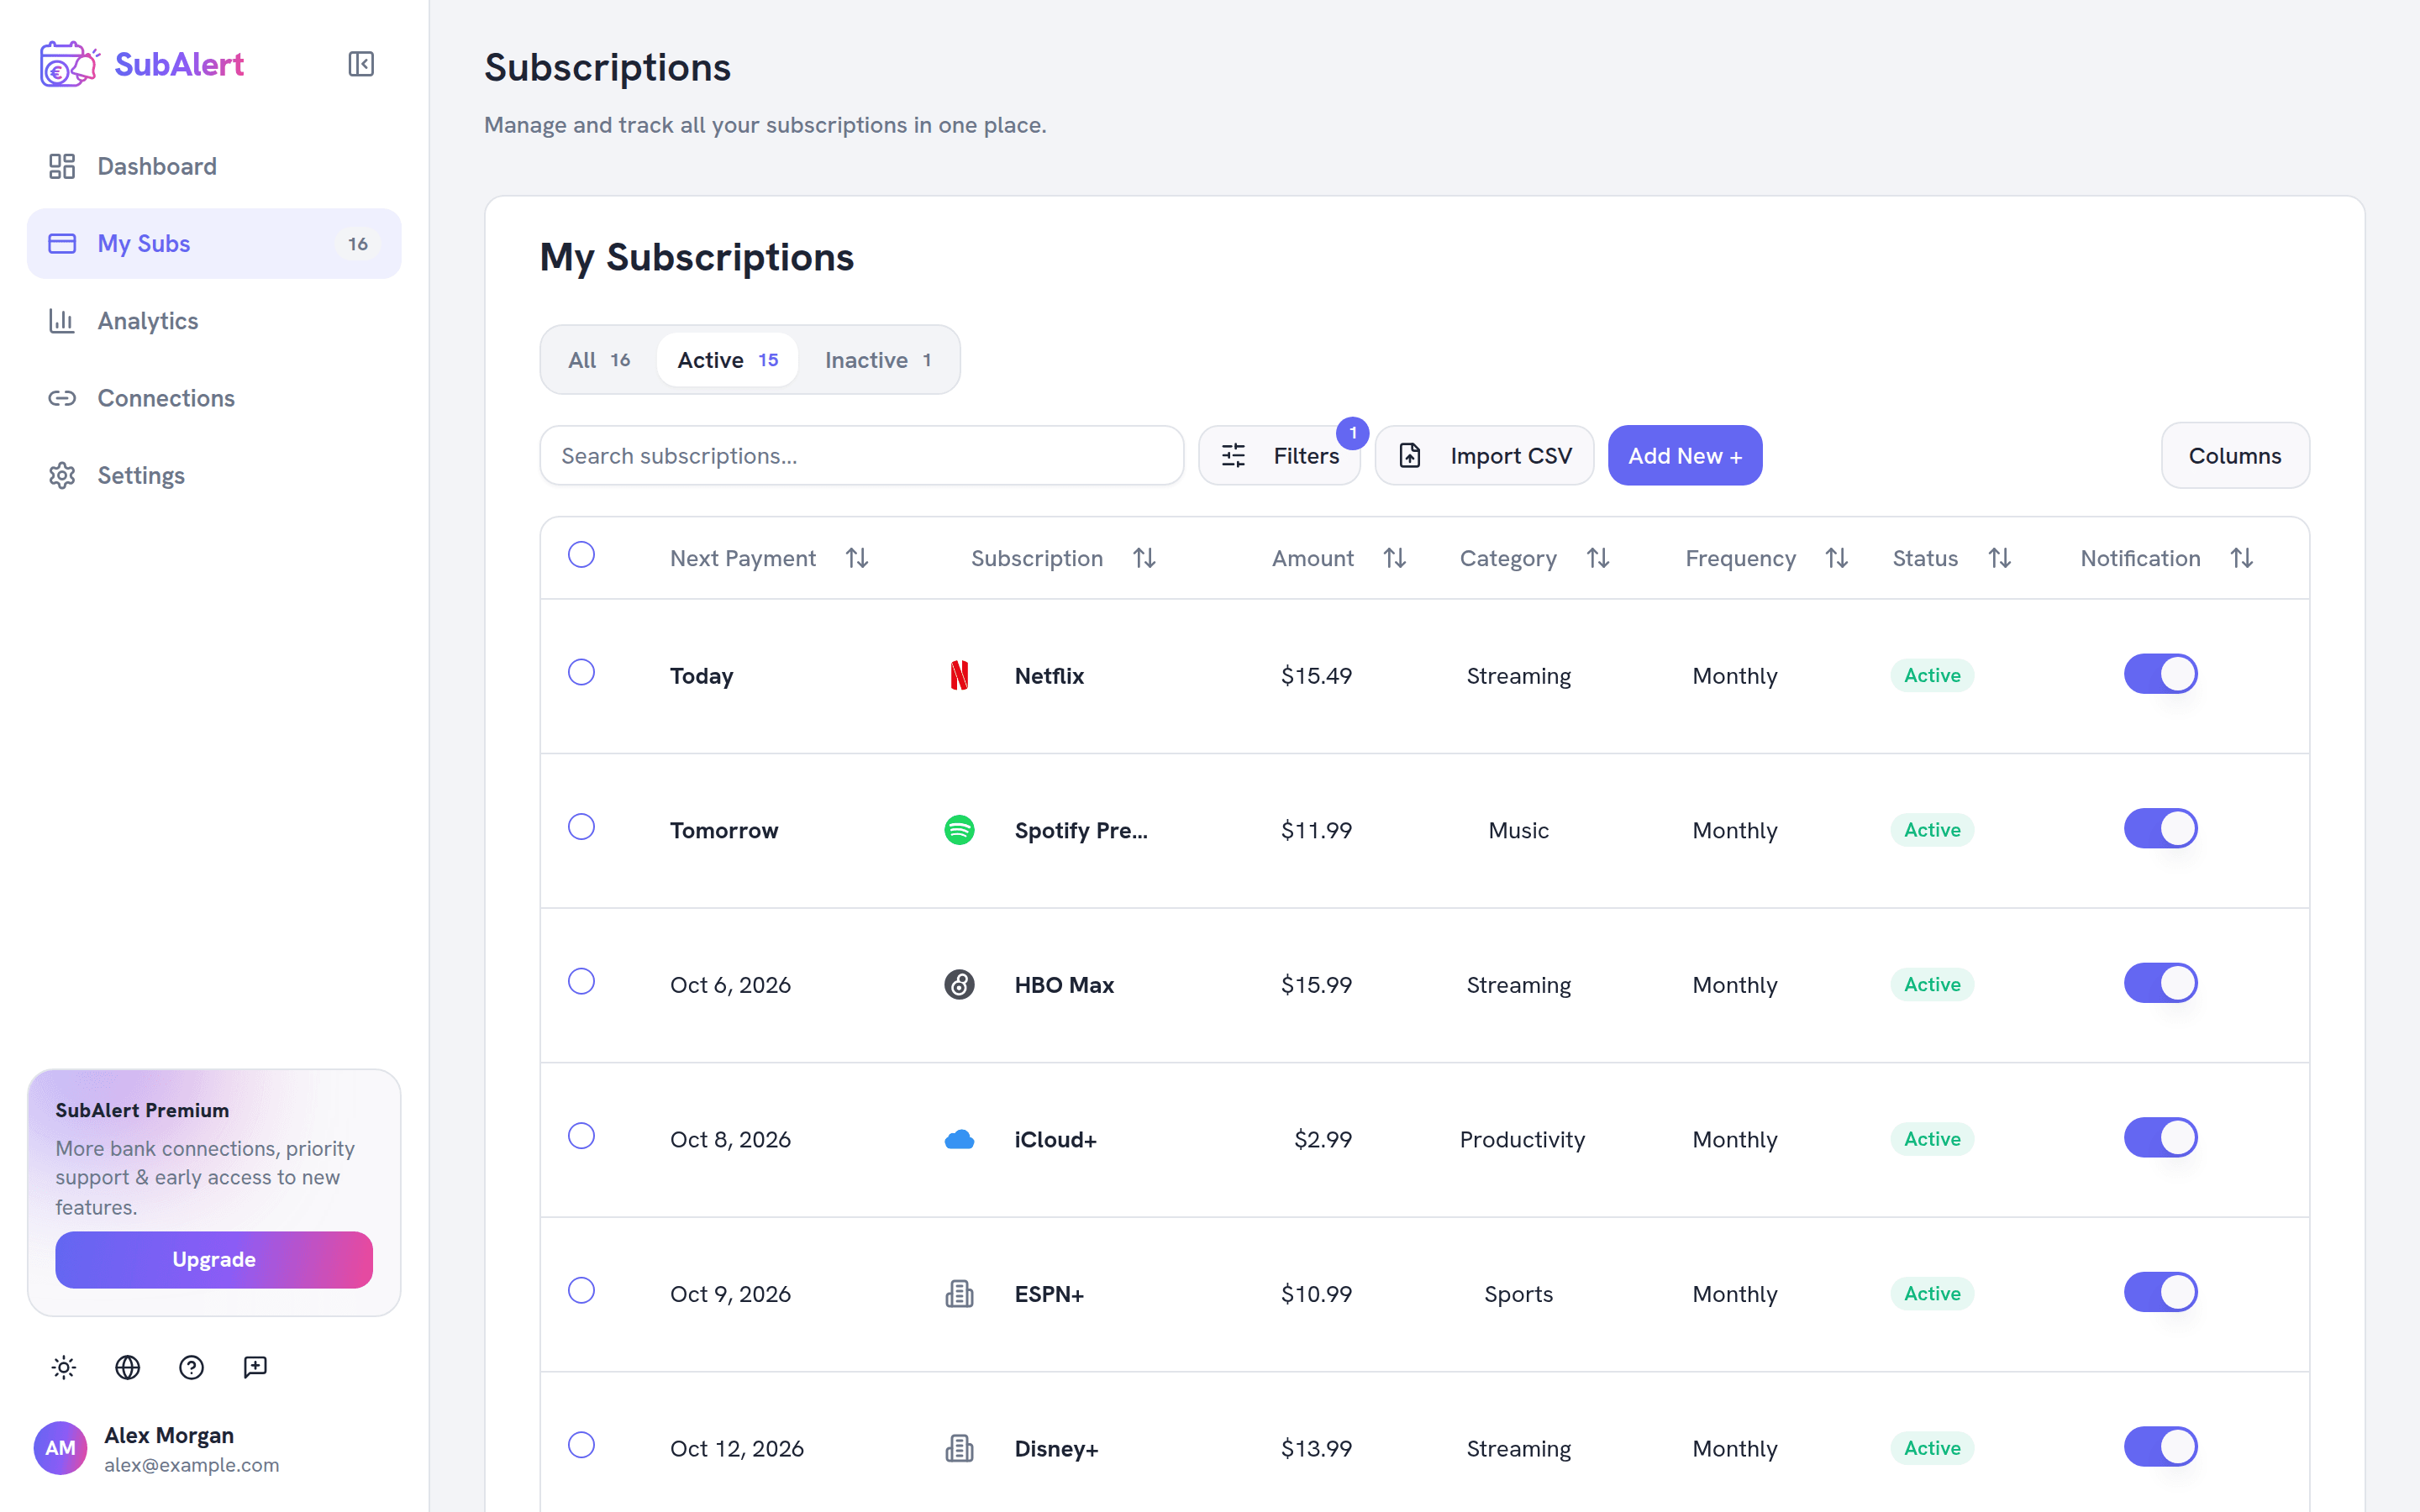This screenshot has width=2420, height=1512.
Task: Click the Add New + button
Action: 1685,456
